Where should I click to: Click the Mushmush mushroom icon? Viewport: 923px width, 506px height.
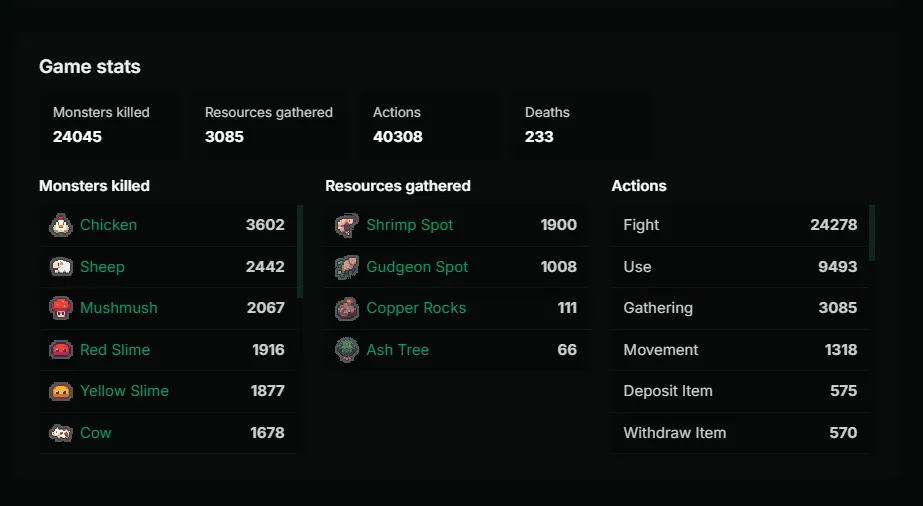(x=61, y=308)
